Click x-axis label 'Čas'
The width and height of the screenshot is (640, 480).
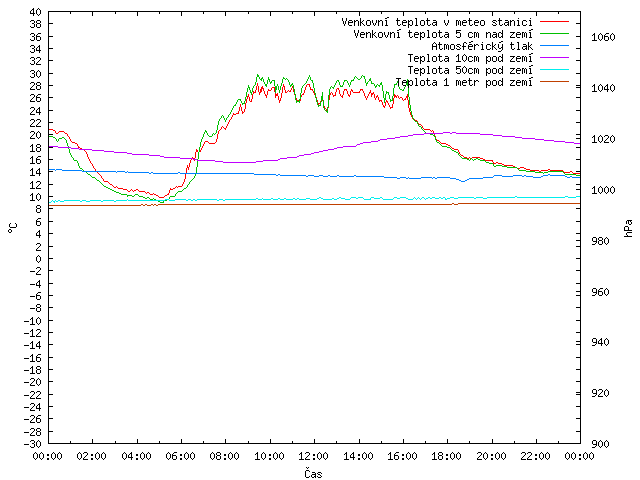coord(313,473)
